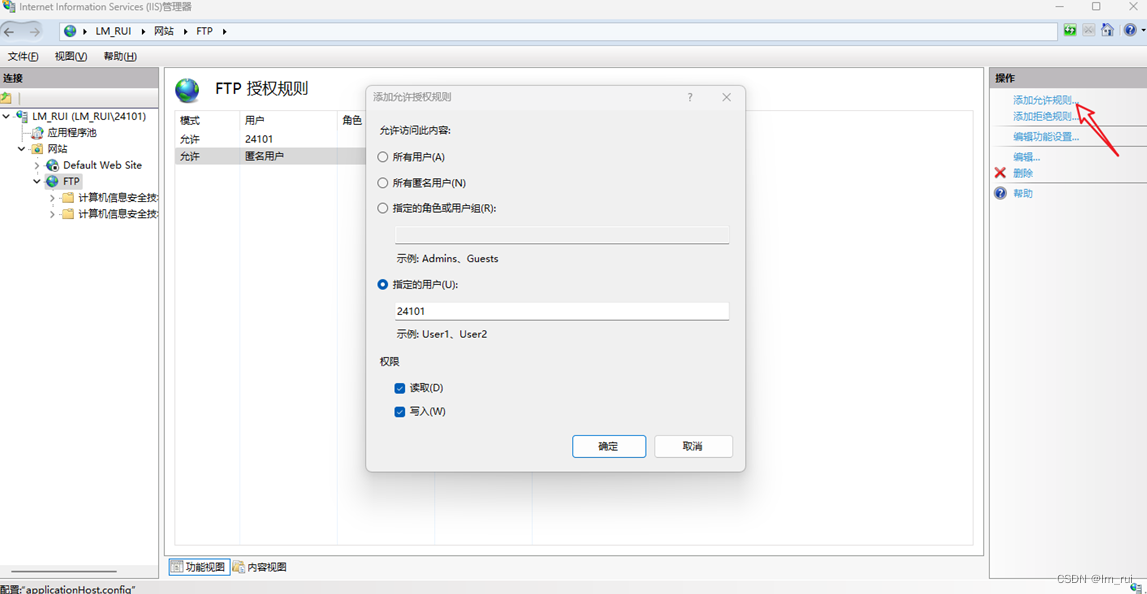Image resolution: width=1147 pixels, height=594 pixels.
Task: Expand the first 计算机信息安全技 folder
Action: pyautogui.click(x=52, y=198)
